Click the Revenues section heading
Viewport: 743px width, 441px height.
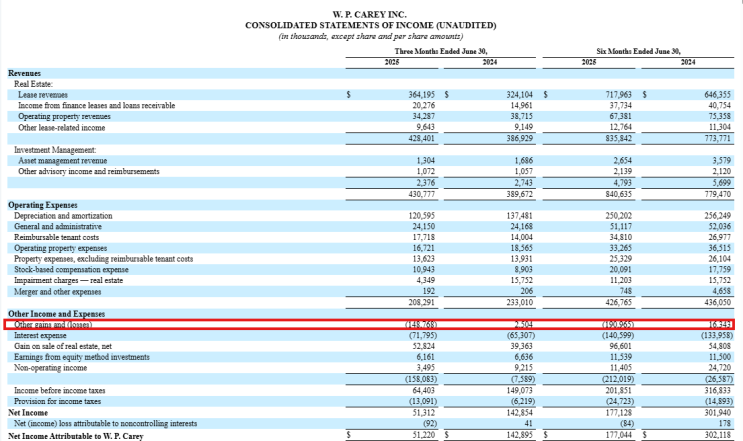click(24, 73)
